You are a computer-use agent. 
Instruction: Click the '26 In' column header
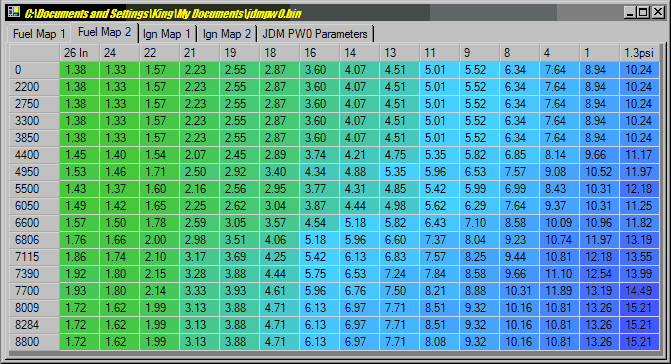(x=80, y=53)
